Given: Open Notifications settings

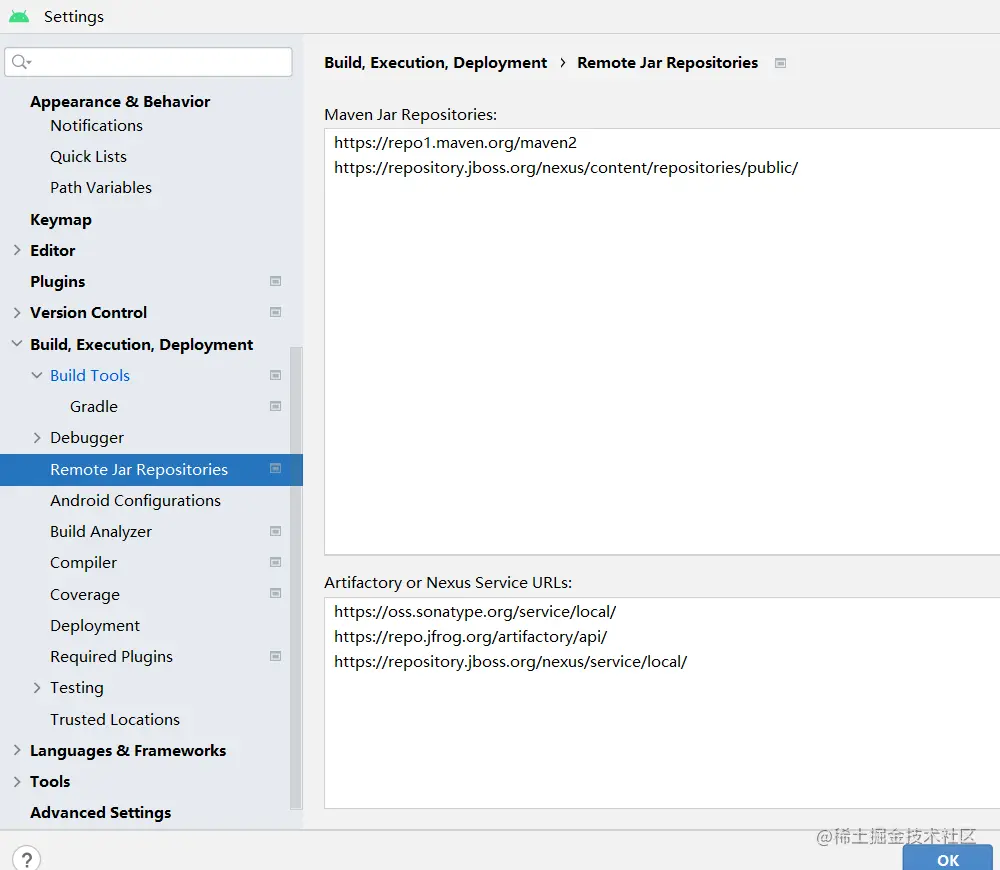Looking at the screenshot, I should [x=96, y=126].
